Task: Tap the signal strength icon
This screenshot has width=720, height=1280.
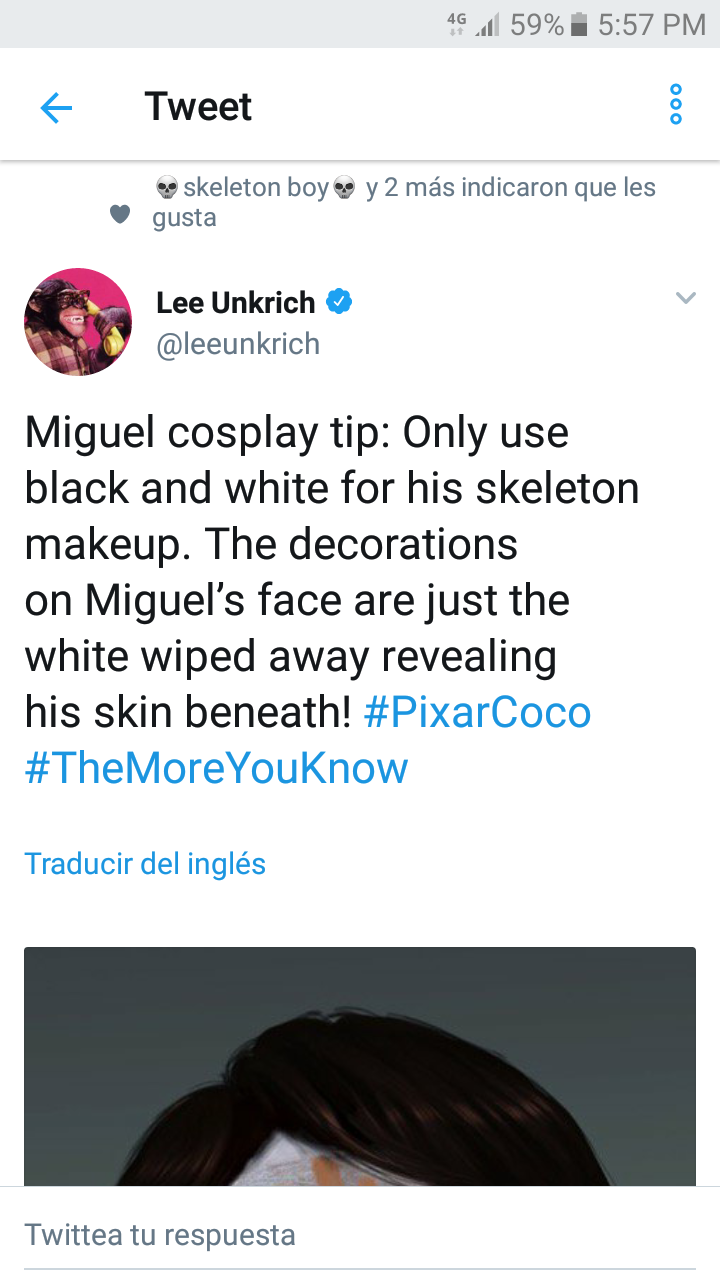Action: coord(488,26)
